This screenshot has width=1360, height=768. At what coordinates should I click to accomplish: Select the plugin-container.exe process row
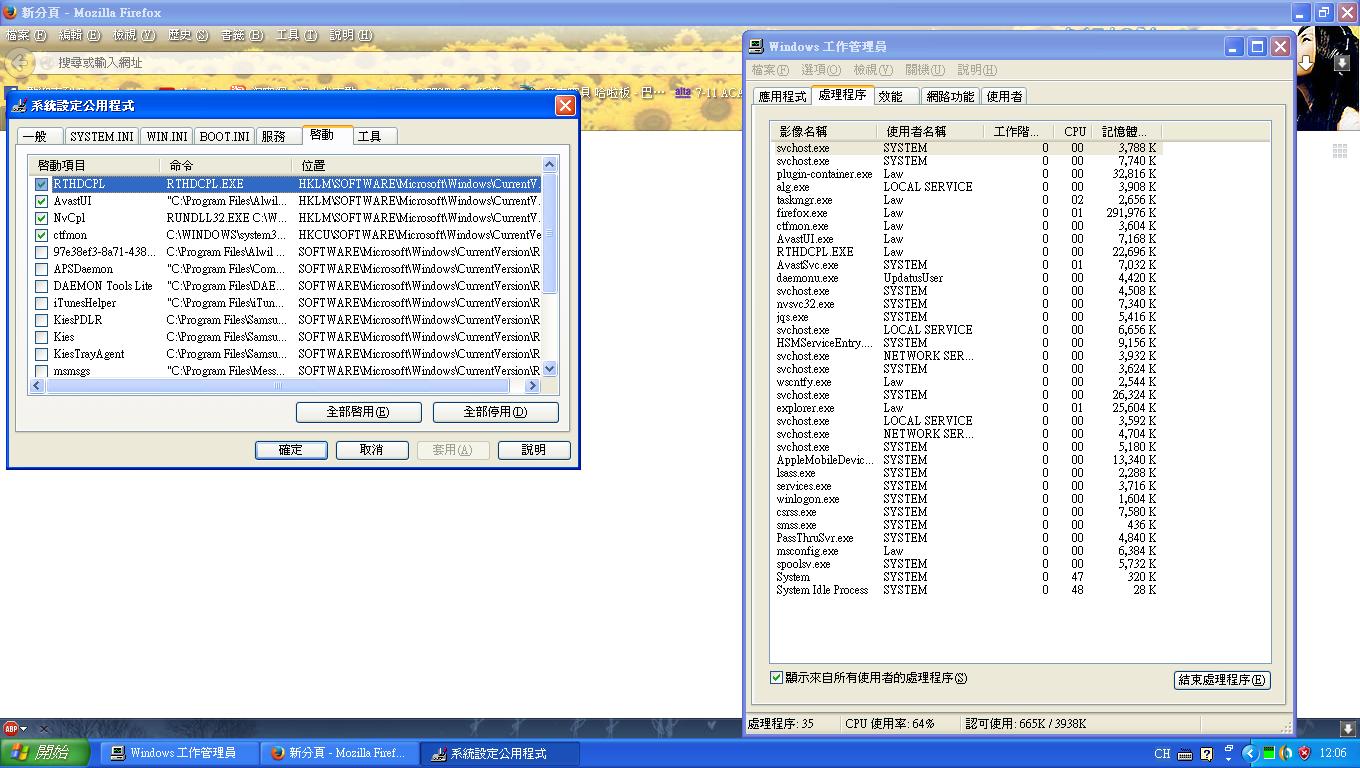966,174
